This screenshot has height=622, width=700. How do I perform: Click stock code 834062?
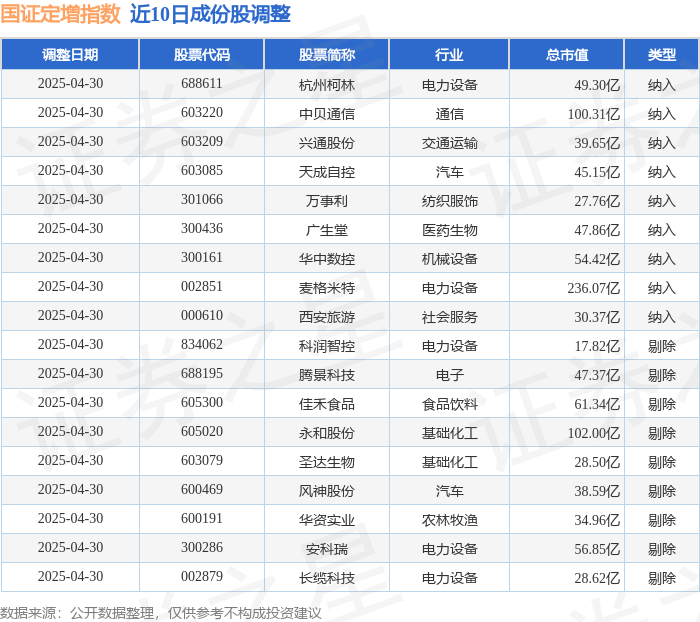tap(202, 345)
